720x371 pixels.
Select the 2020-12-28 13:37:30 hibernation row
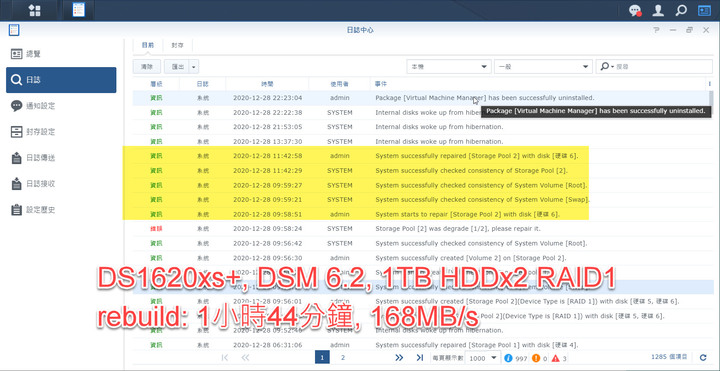[420, 141]
